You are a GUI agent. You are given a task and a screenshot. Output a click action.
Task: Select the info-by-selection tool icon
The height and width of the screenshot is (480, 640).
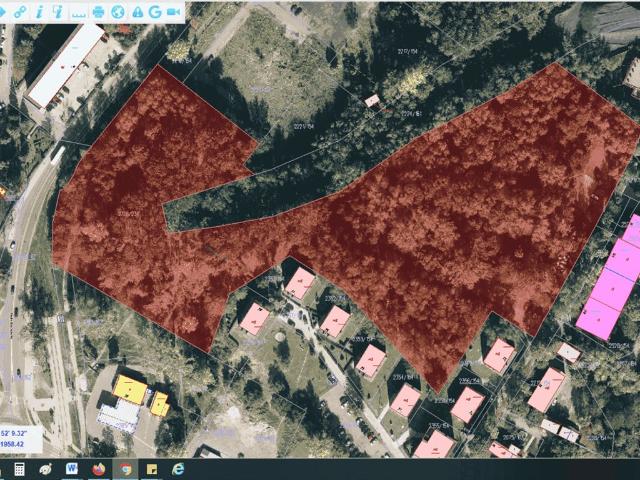click(58, 11)
